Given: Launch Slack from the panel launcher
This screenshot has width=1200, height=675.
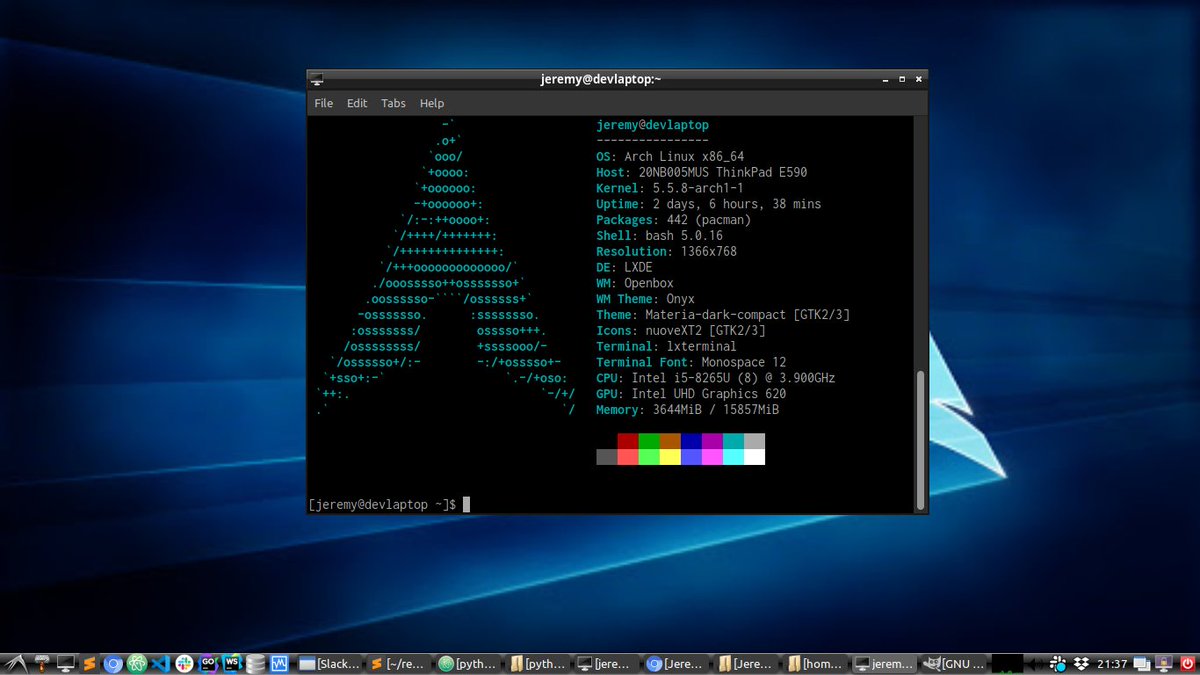Looking at the screenshot, I should click(185, 663).
